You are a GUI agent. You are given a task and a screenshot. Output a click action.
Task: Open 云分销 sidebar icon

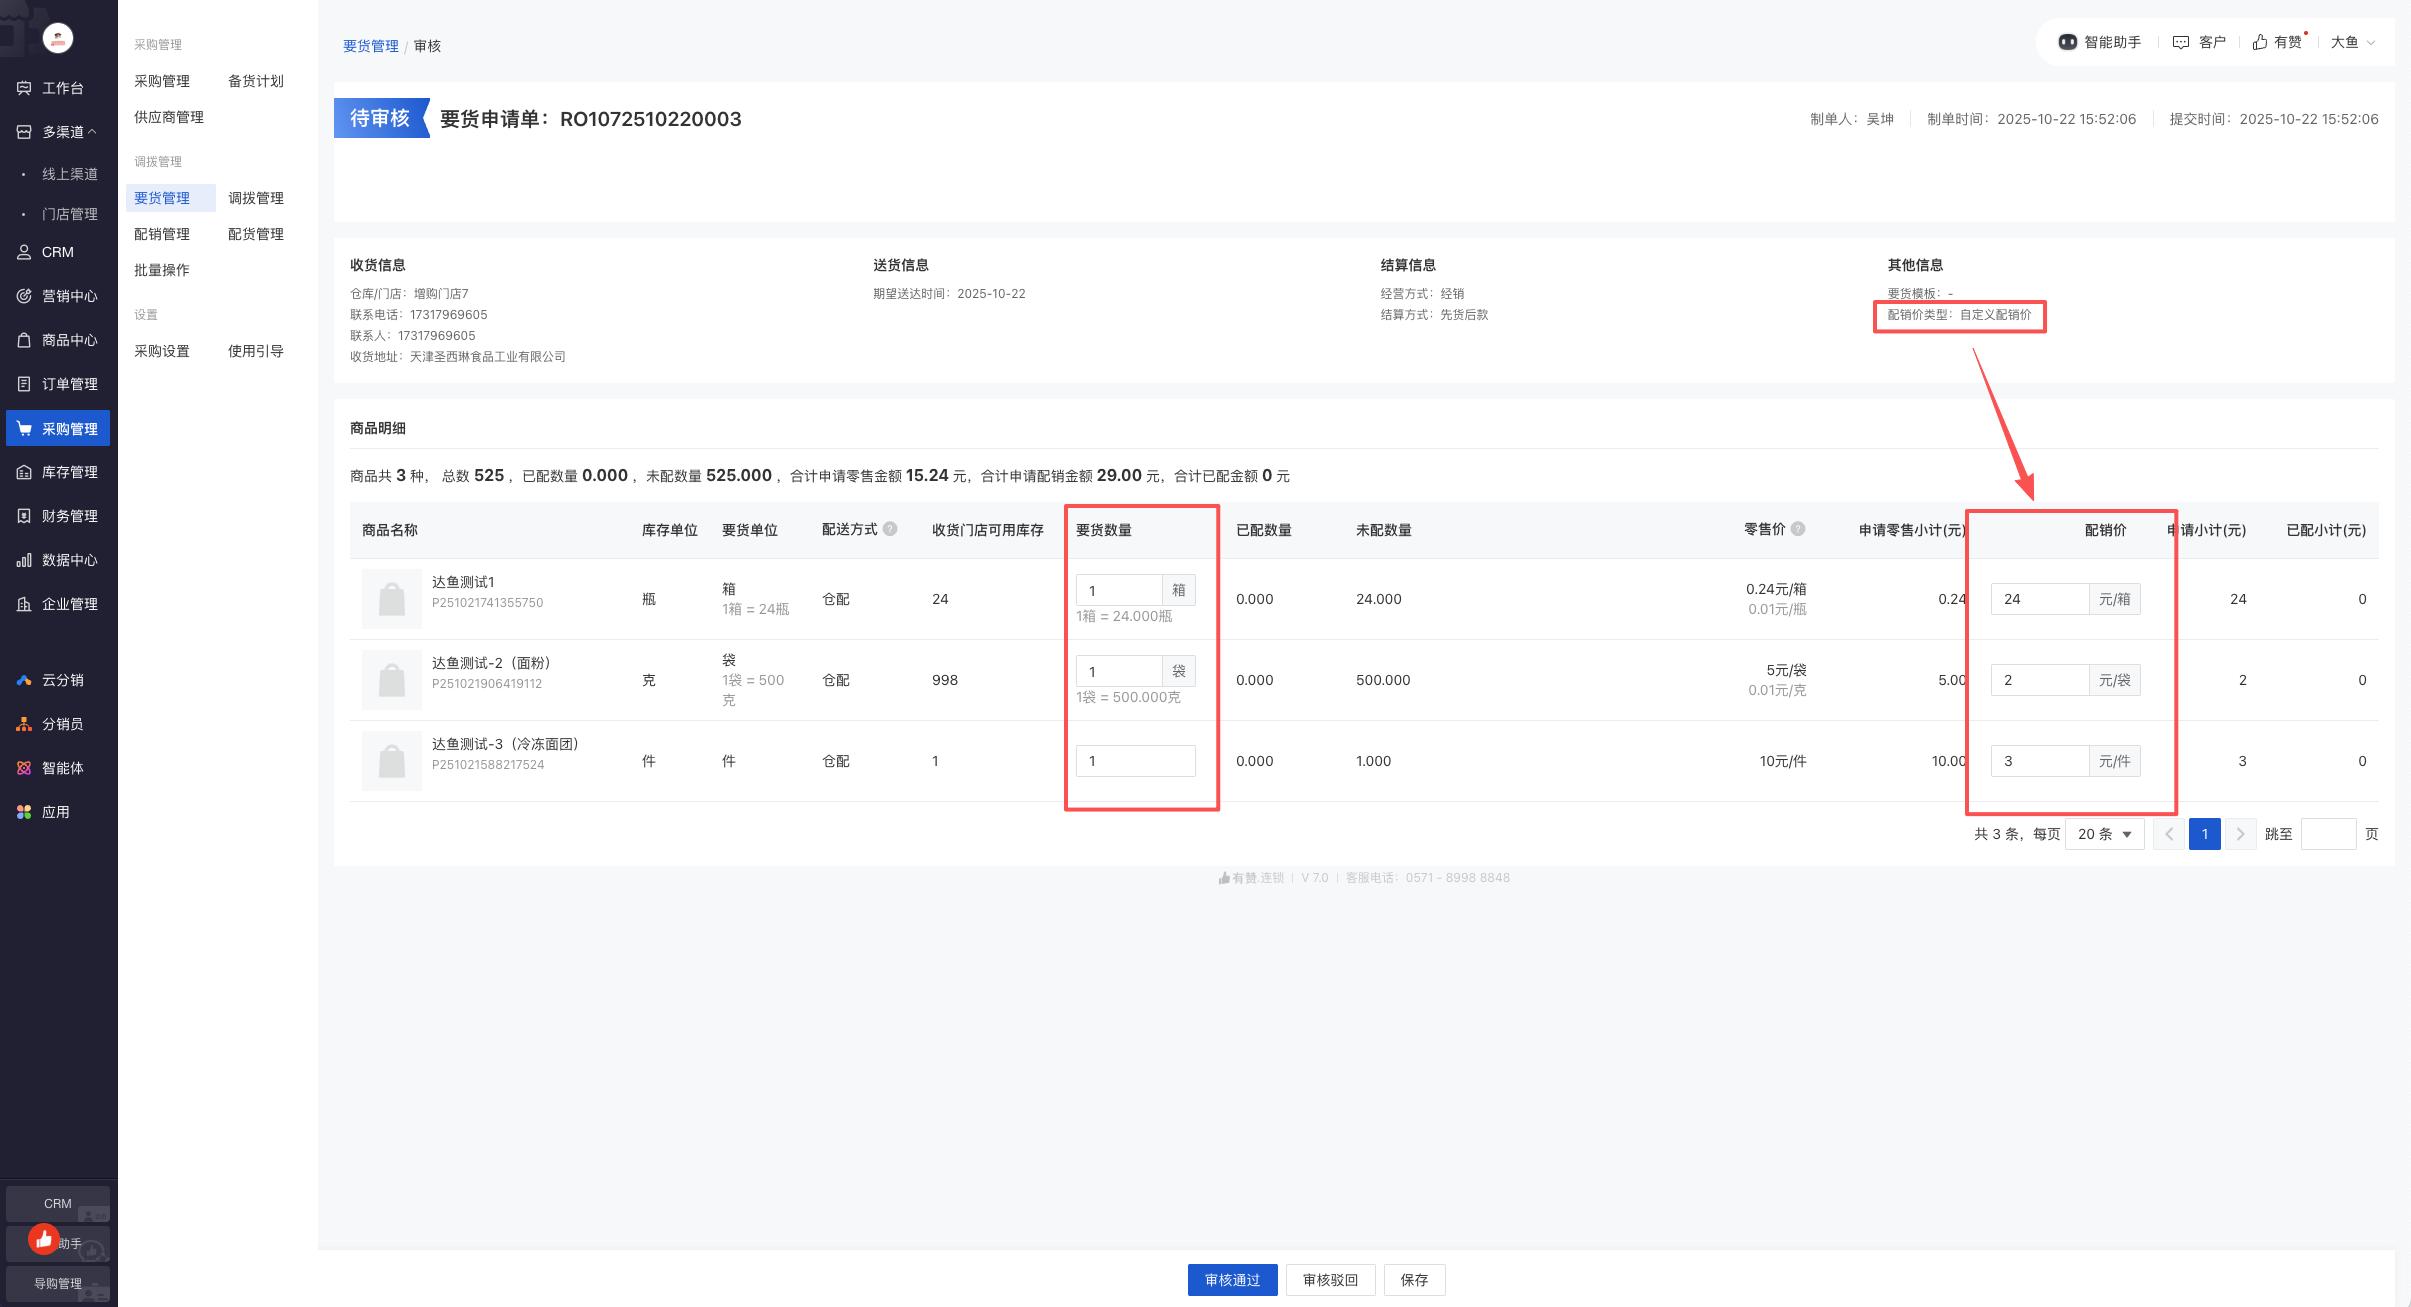(24, 680)
